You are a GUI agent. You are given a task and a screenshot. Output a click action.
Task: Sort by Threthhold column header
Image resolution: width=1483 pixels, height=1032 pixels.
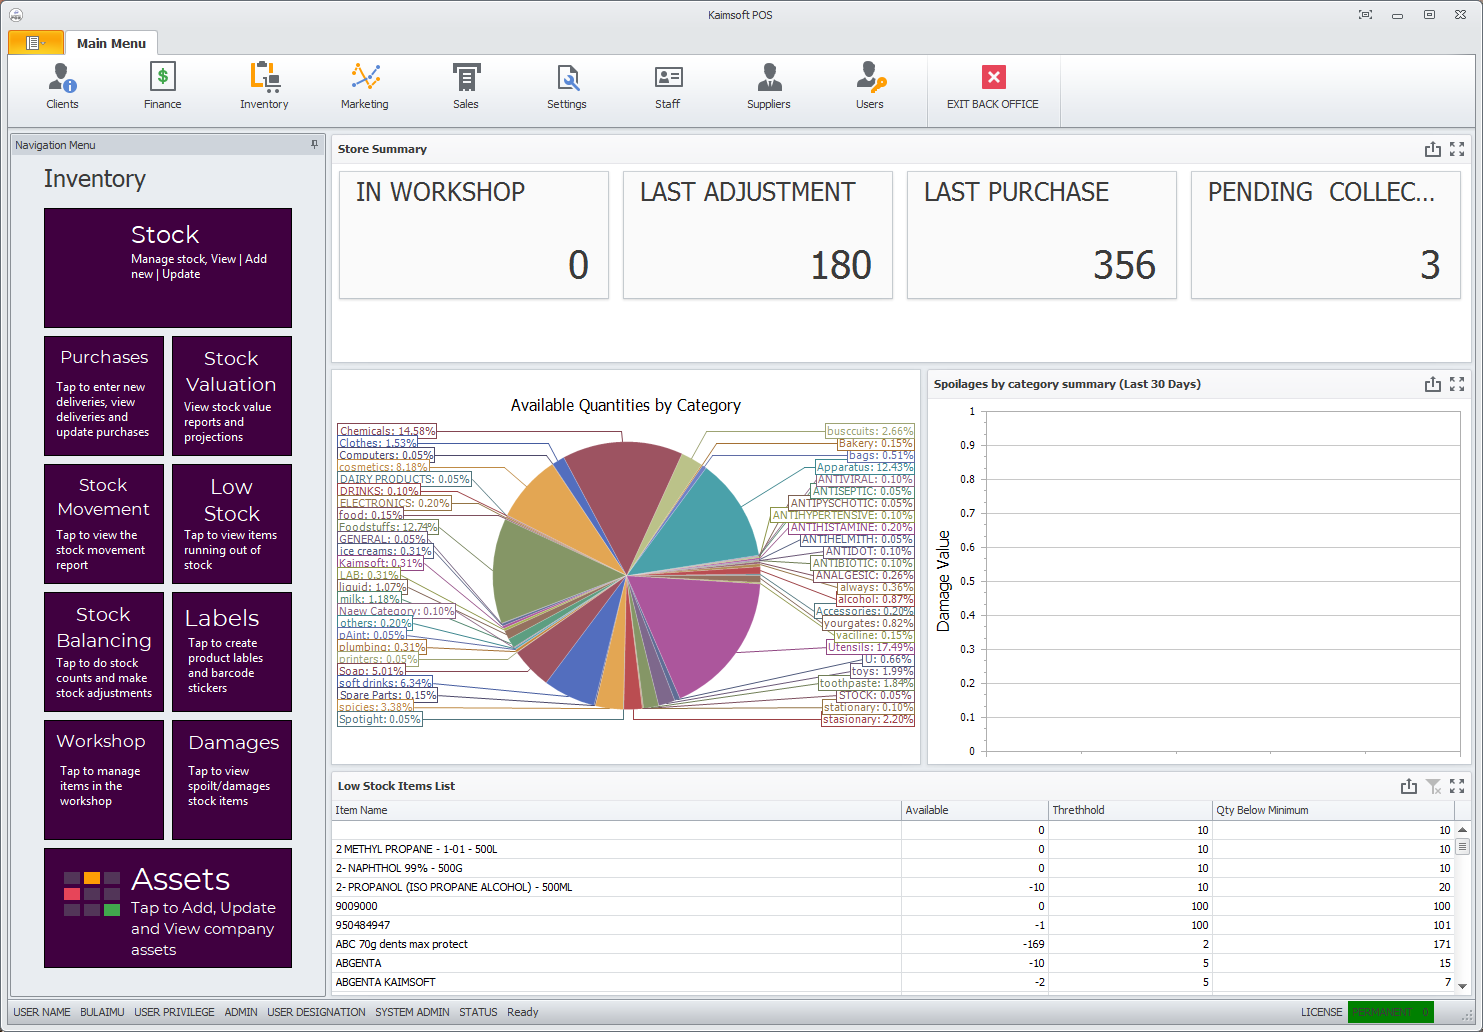1130,810
